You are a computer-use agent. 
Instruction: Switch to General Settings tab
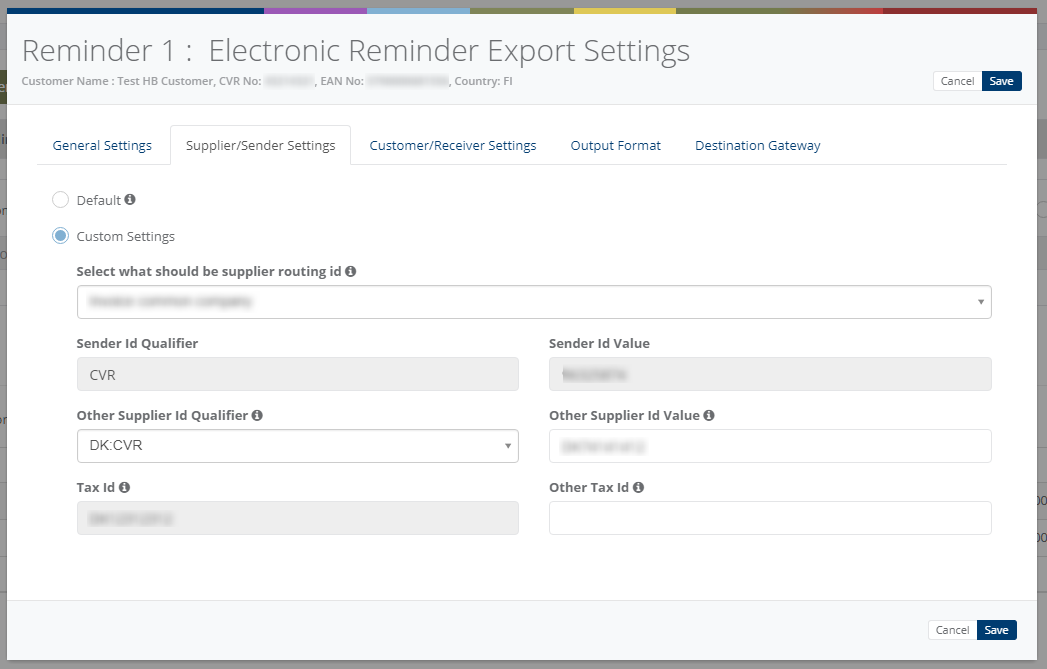click(102, 146)
